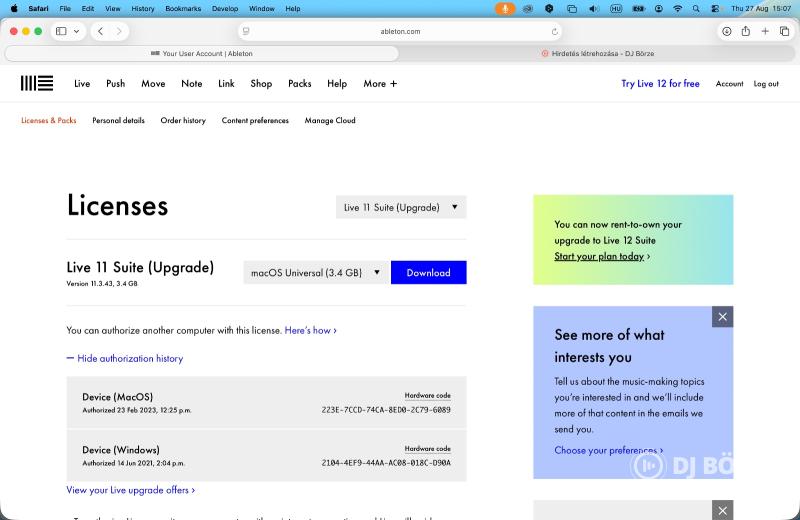800x520 pixels.
Task: Open the macOS Universal (3.4 GB) installer dropdown
Action: coord(316,273)
